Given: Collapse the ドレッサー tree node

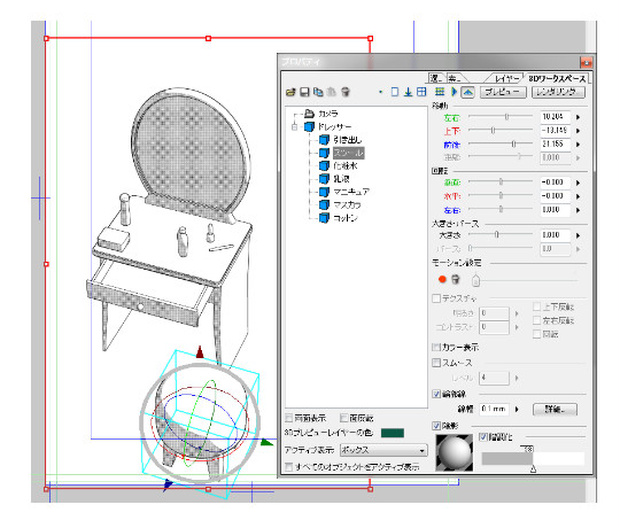Looking at the screenshot, I should click(x=294, y=127).
